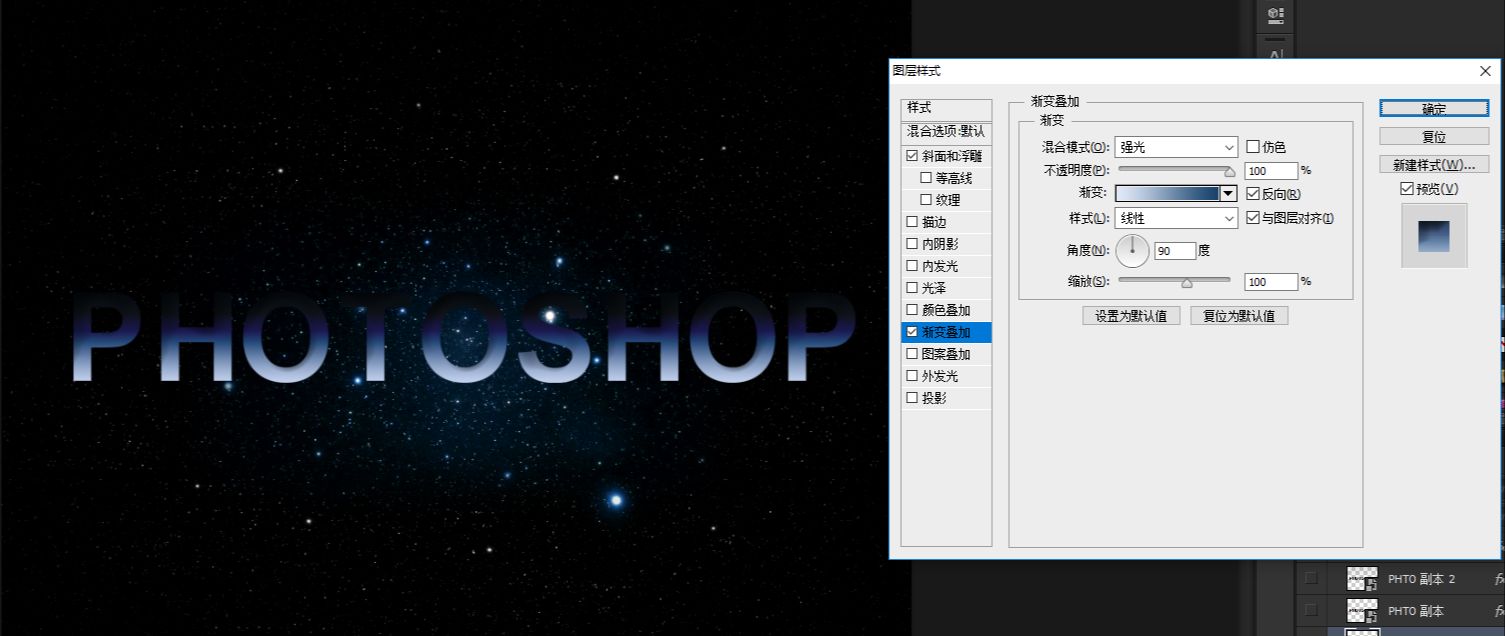
Task: Enable the 描边 effect checkbox
Action: tap(912, 222)
